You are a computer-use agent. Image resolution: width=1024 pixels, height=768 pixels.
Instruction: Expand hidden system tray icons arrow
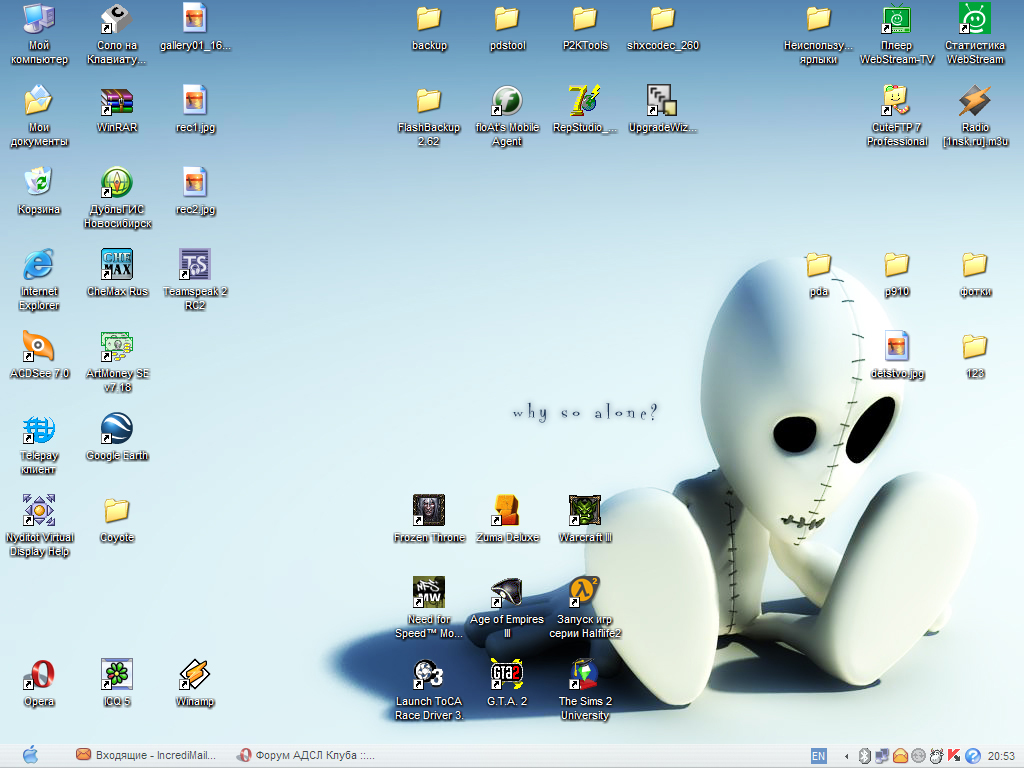tap(848, 756)
